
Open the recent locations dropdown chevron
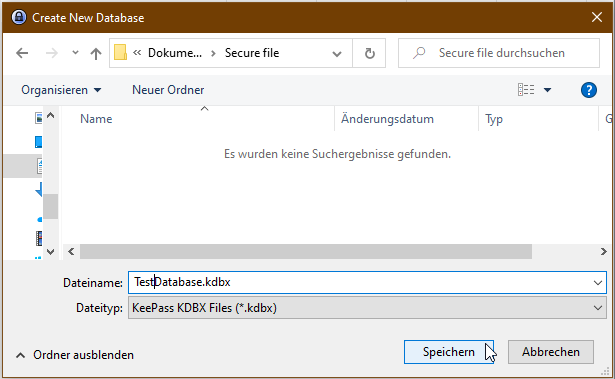(75, 52)
